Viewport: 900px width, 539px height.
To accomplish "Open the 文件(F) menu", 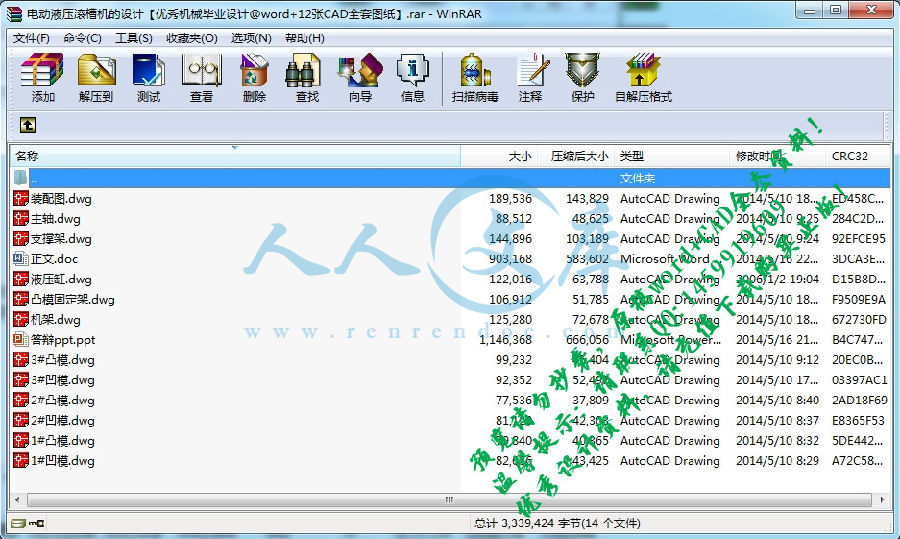I will coord(31,38).
